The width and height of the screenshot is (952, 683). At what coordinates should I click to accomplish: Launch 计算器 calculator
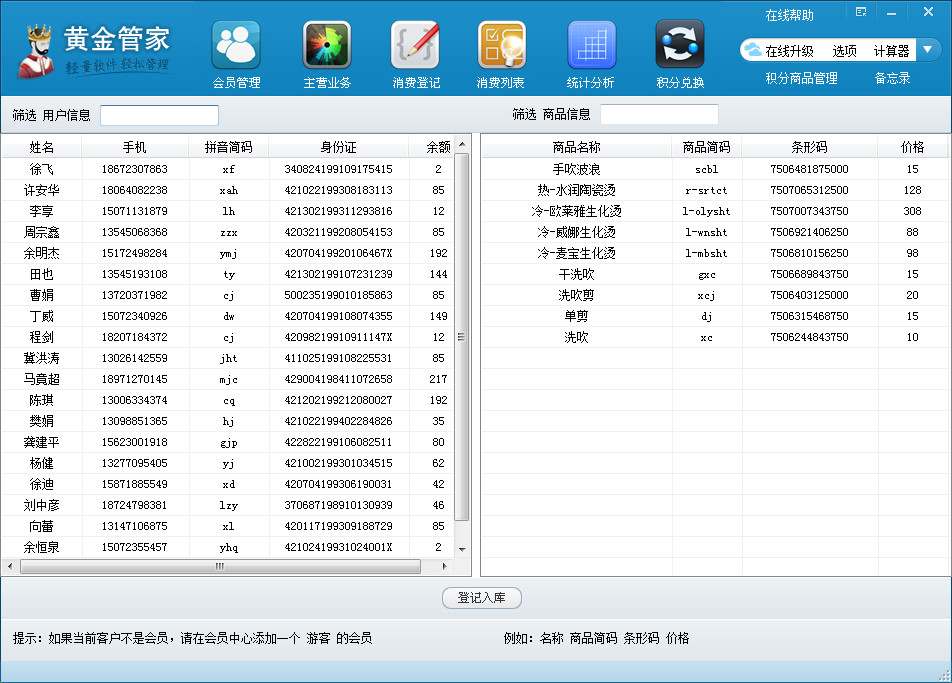coord(891,51)
